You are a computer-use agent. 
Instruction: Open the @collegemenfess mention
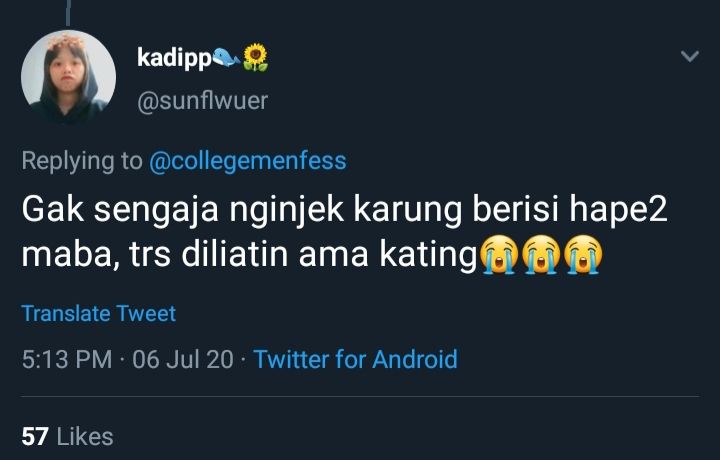coord(247,160)
